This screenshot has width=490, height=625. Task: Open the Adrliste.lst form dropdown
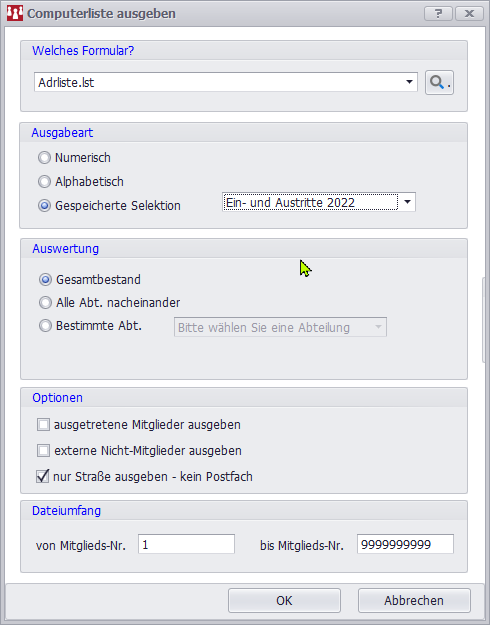coord(226,82)
